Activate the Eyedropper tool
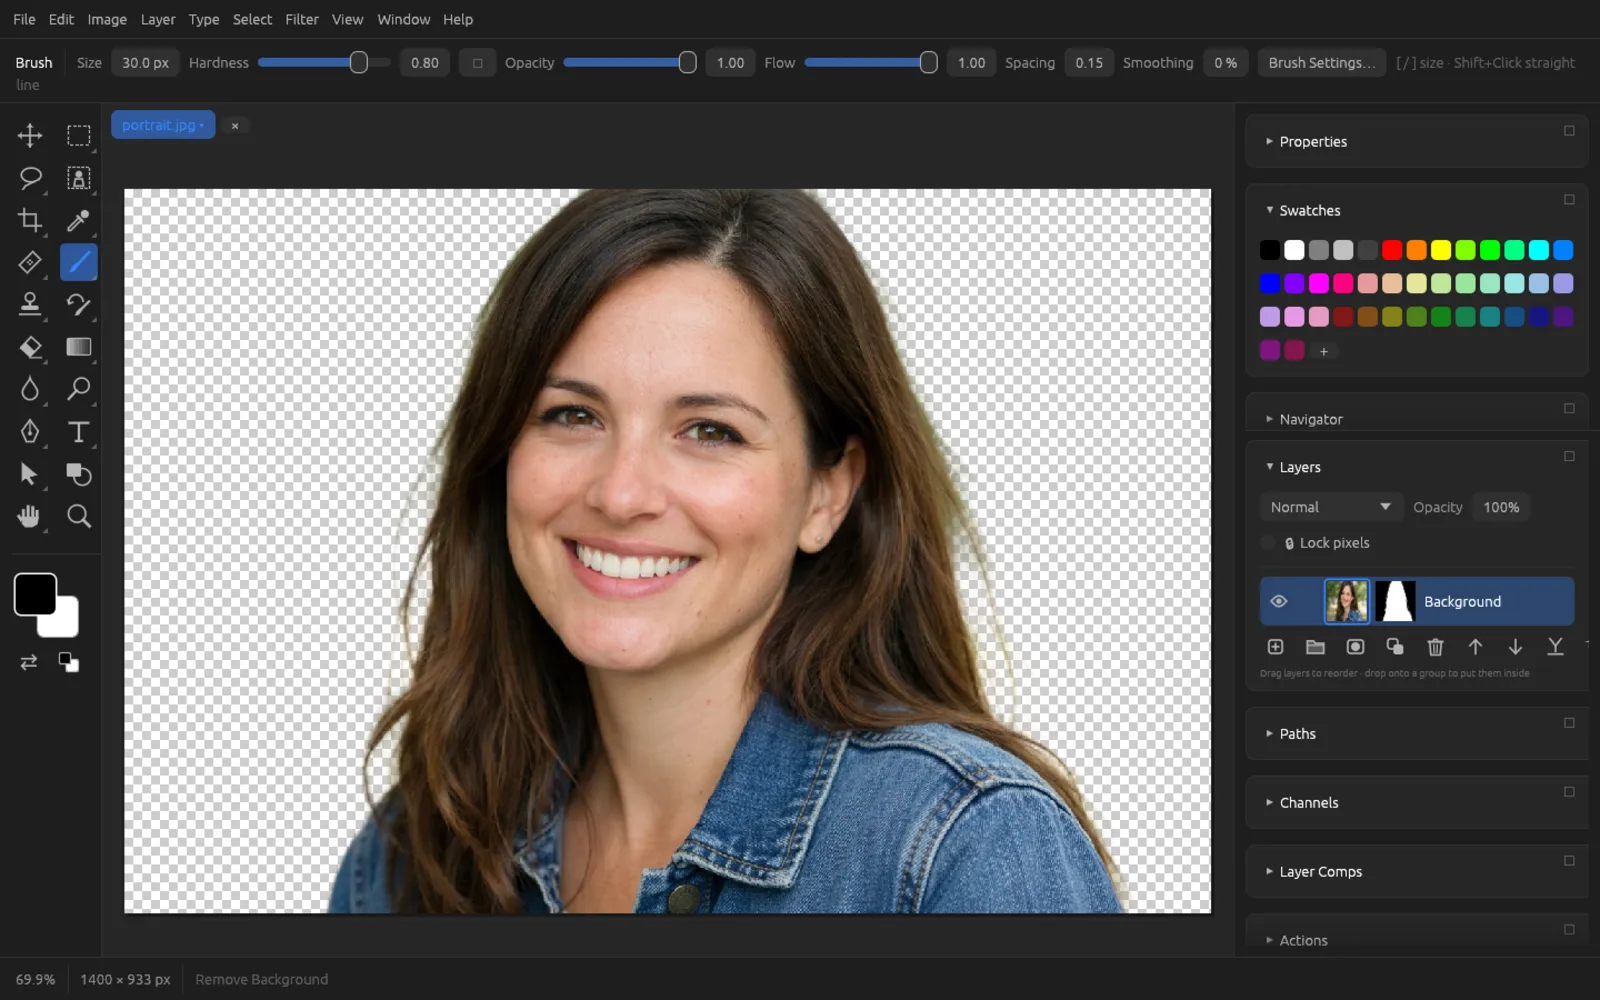Screen dimensions: 1600x1000 [78, 220]
